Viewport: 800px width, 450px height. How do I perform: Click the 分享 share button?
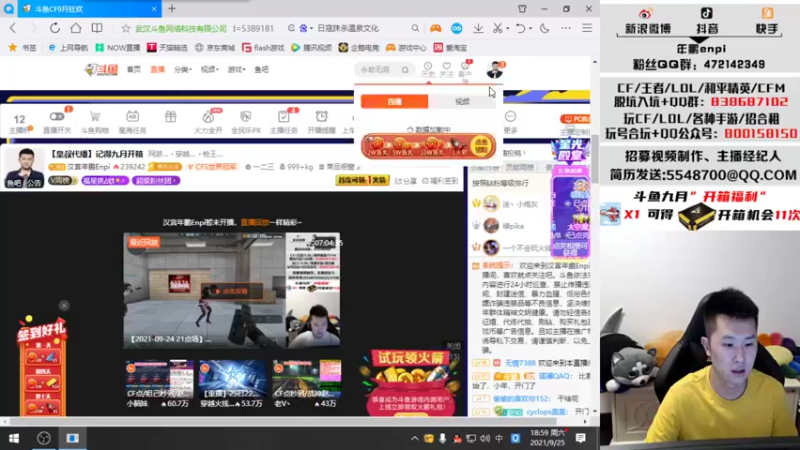406,181
